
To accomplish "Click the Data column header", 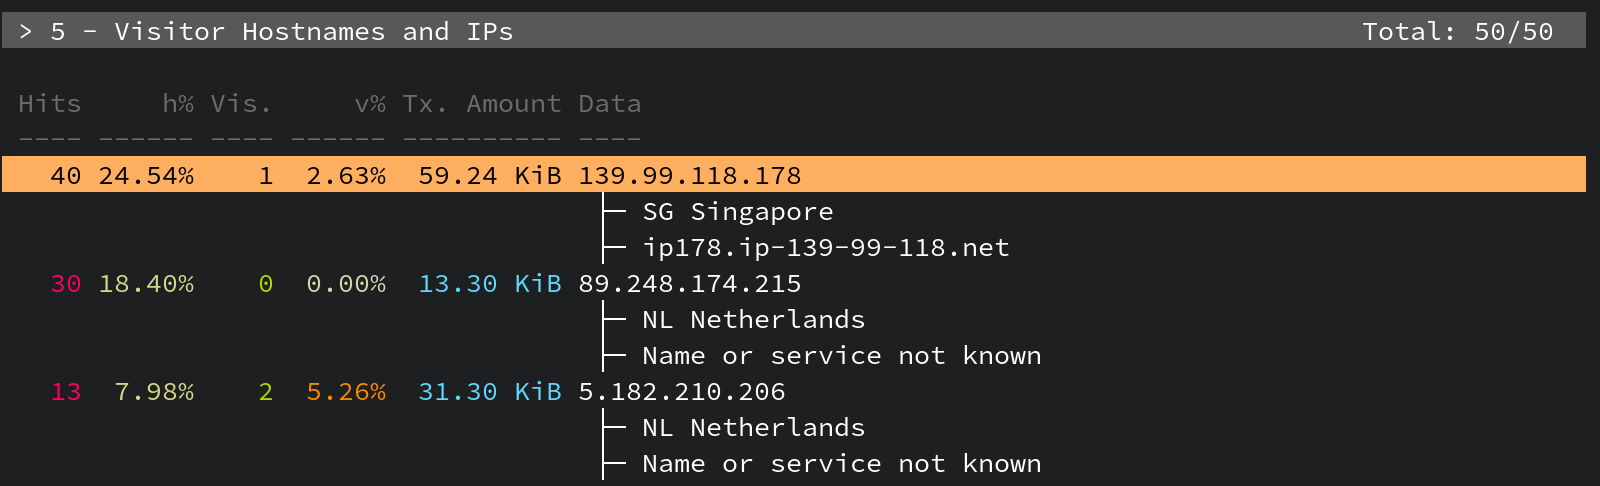I will point(609,104).
